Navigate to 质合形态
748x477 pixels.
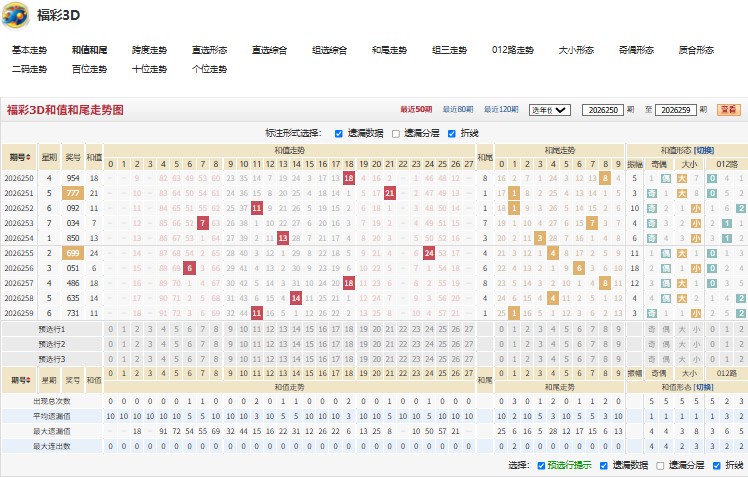tap(696, 50)
